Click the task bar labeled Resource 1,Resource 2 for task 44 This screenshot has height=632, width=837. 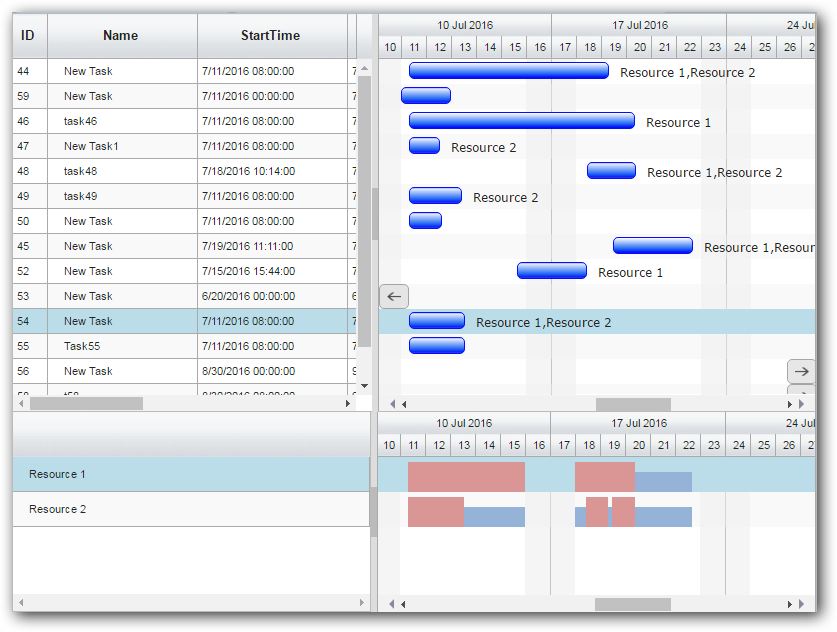[x=508, y=71]
